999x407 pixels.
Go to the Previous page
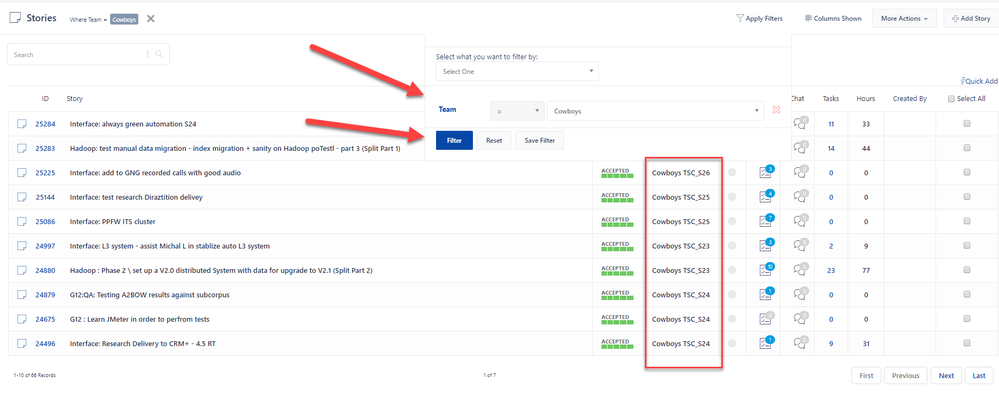905,376
